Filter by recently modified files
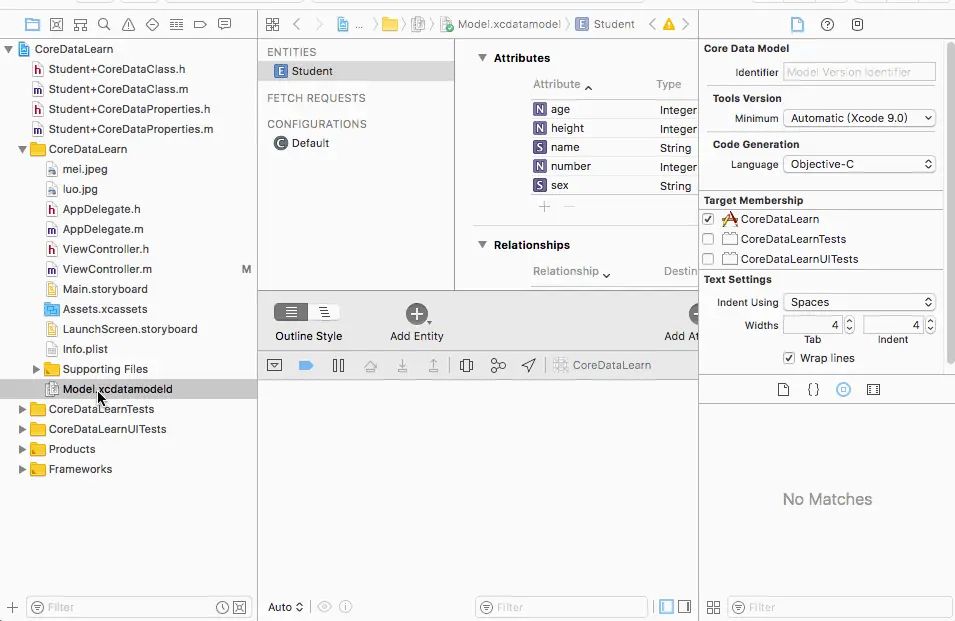Image resolution: width=955 pixels, height=621 pixels. pos(222,607)
